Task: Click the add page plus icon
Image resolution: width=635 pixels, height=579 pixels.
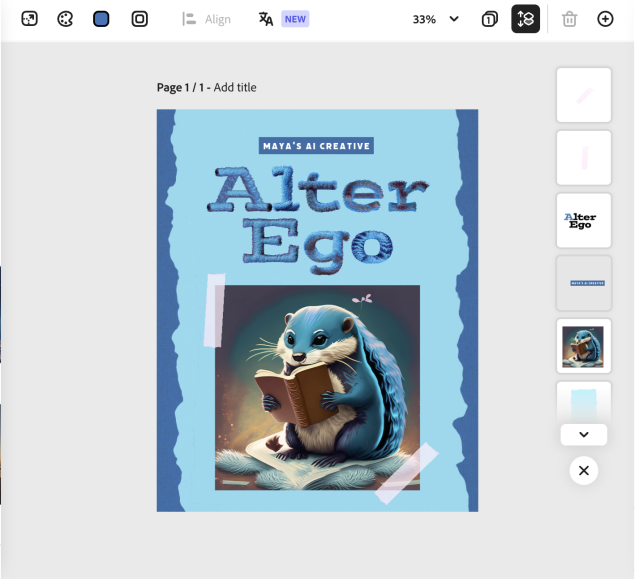Action: 605,19
